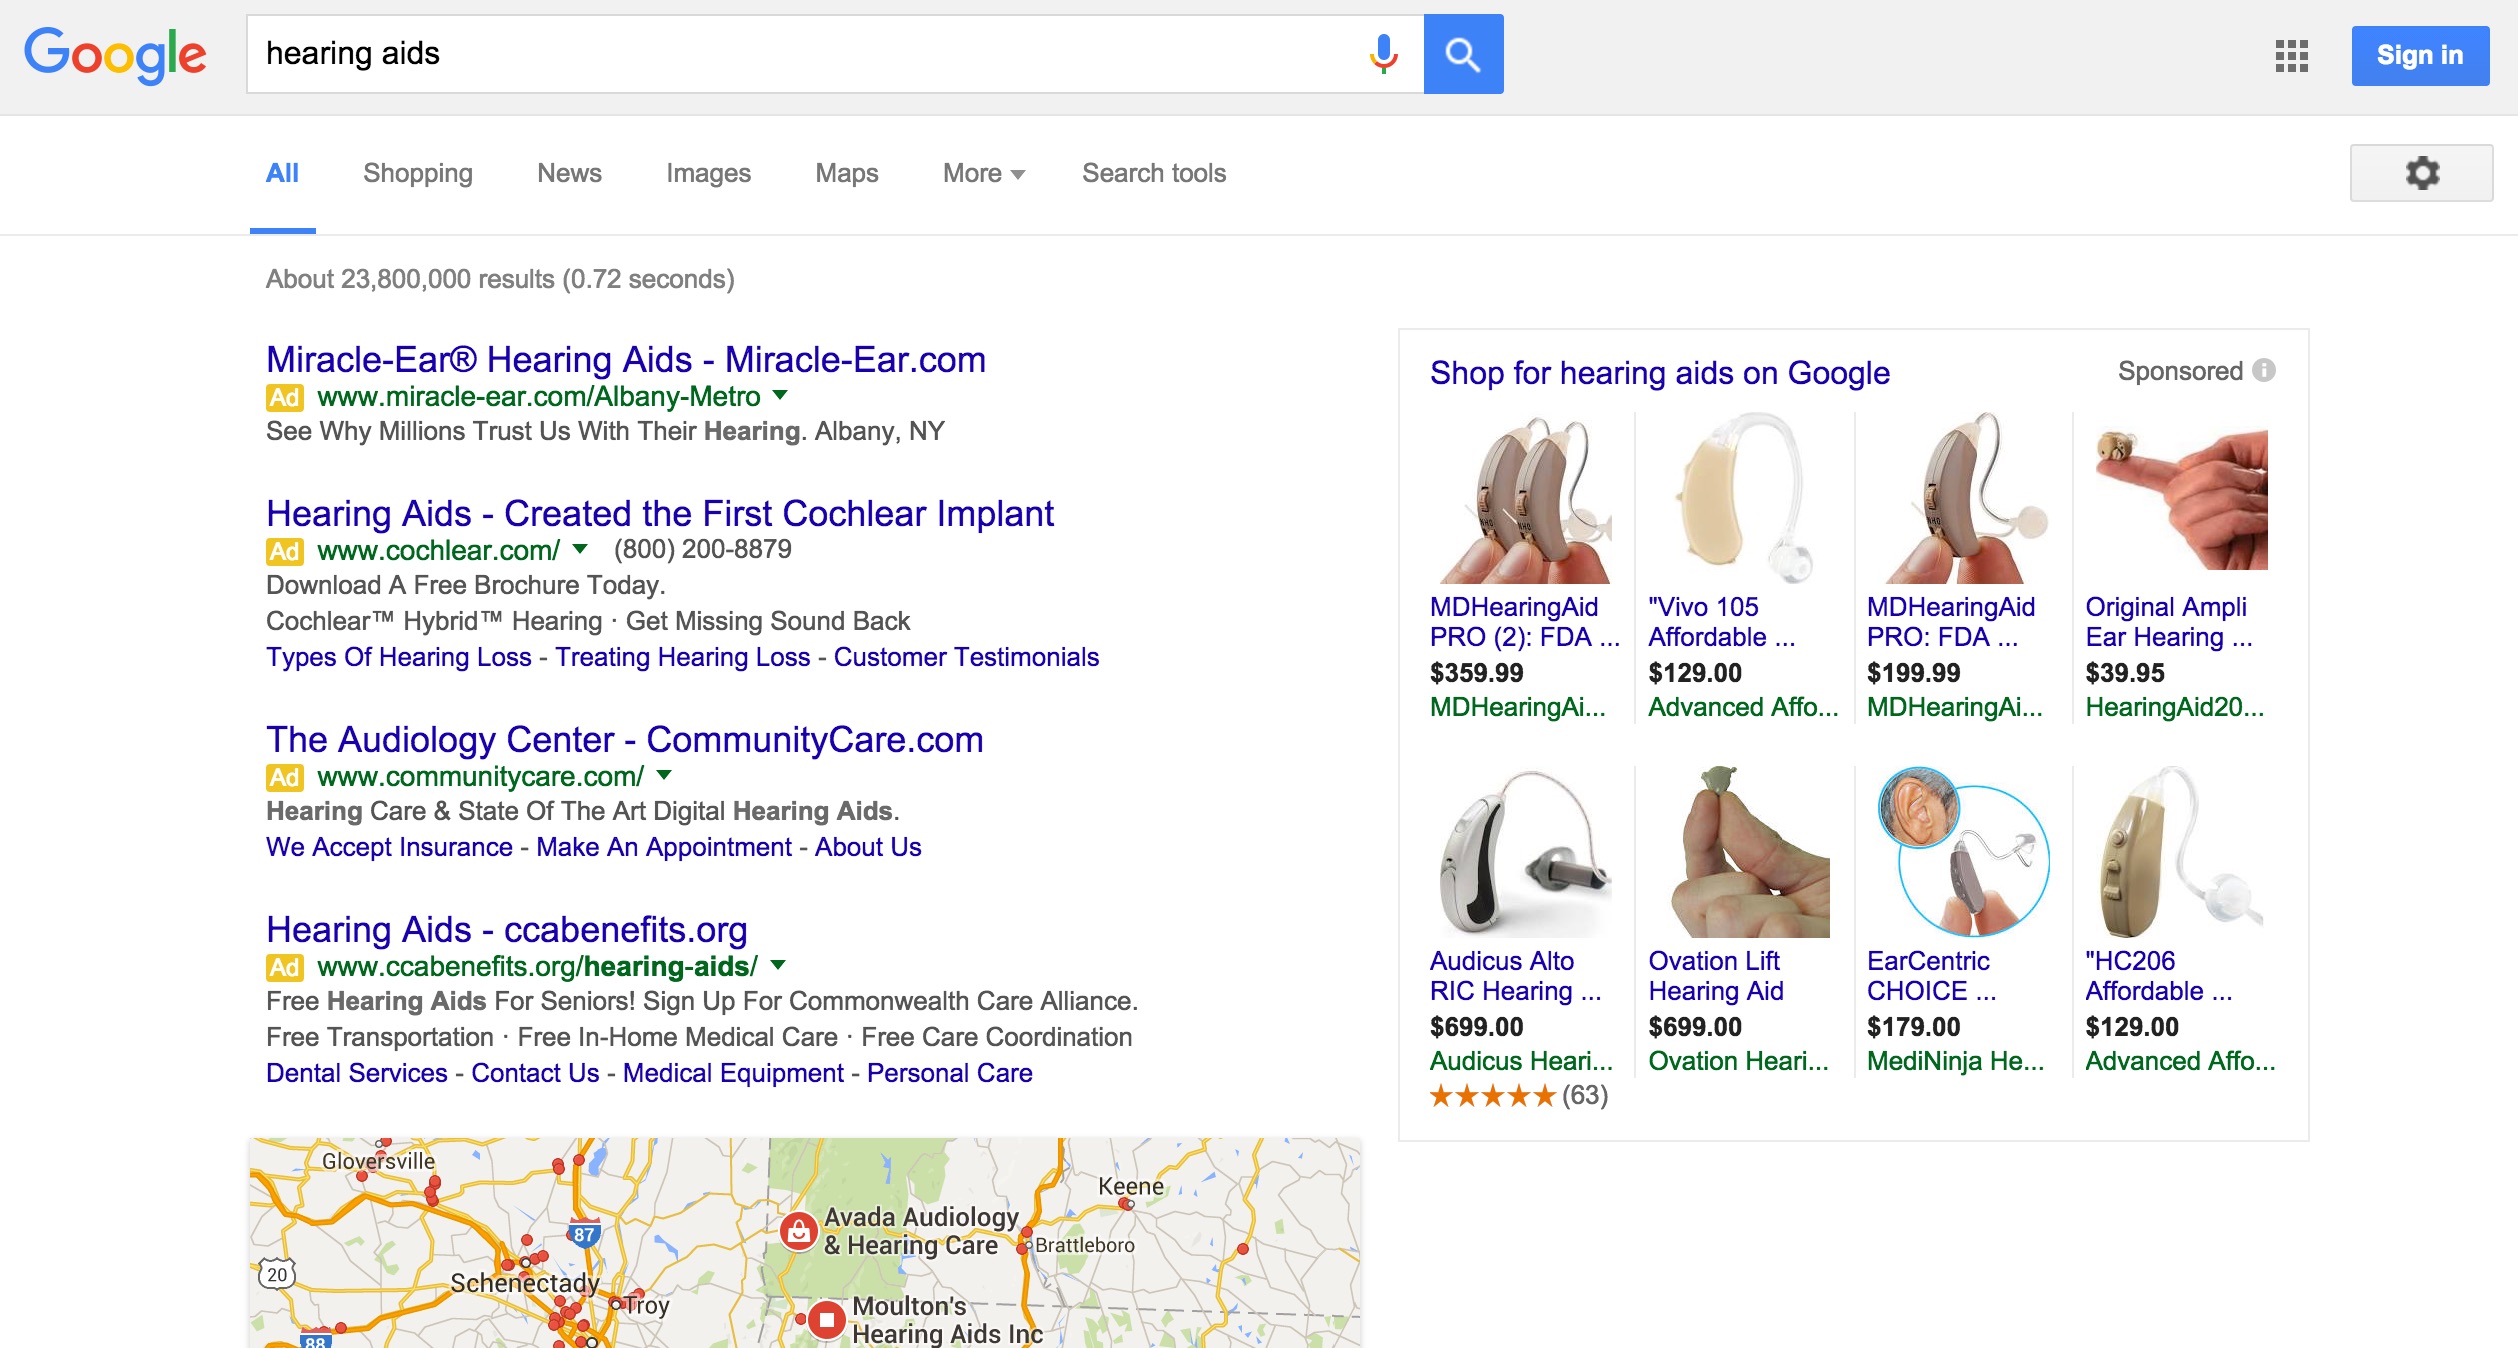This screenshot has width=2518, height=1348.
Task: Expand the communitycare.com URL dropdown arrow
Action: (664, 775)
